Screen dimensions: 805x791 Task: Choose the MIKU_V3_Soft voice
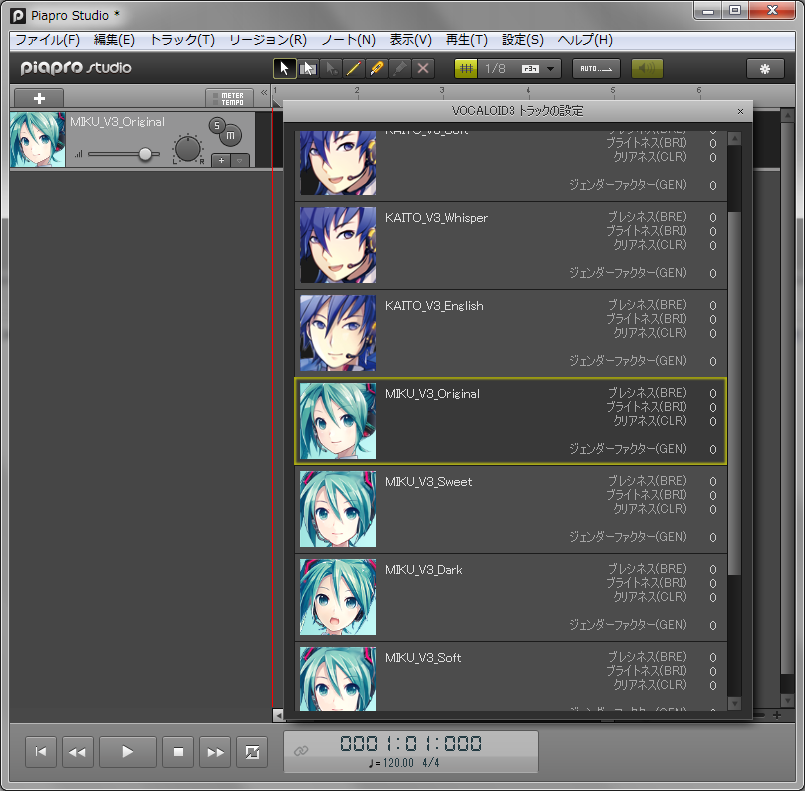(x=511, y=677)
